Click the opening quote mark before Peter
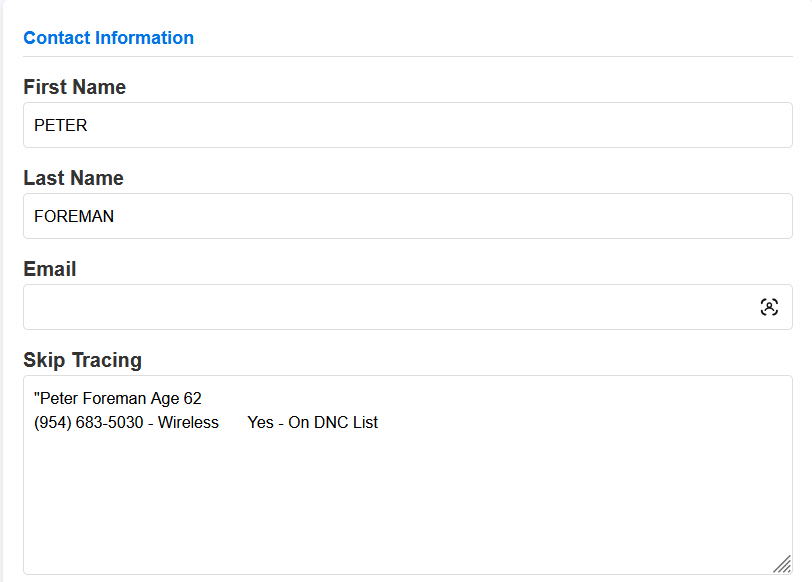 [36, 398]
